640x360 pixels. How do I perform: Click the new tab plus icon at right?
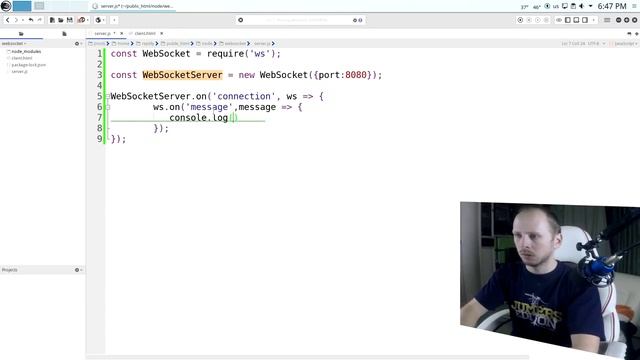[x=636, y=34]
